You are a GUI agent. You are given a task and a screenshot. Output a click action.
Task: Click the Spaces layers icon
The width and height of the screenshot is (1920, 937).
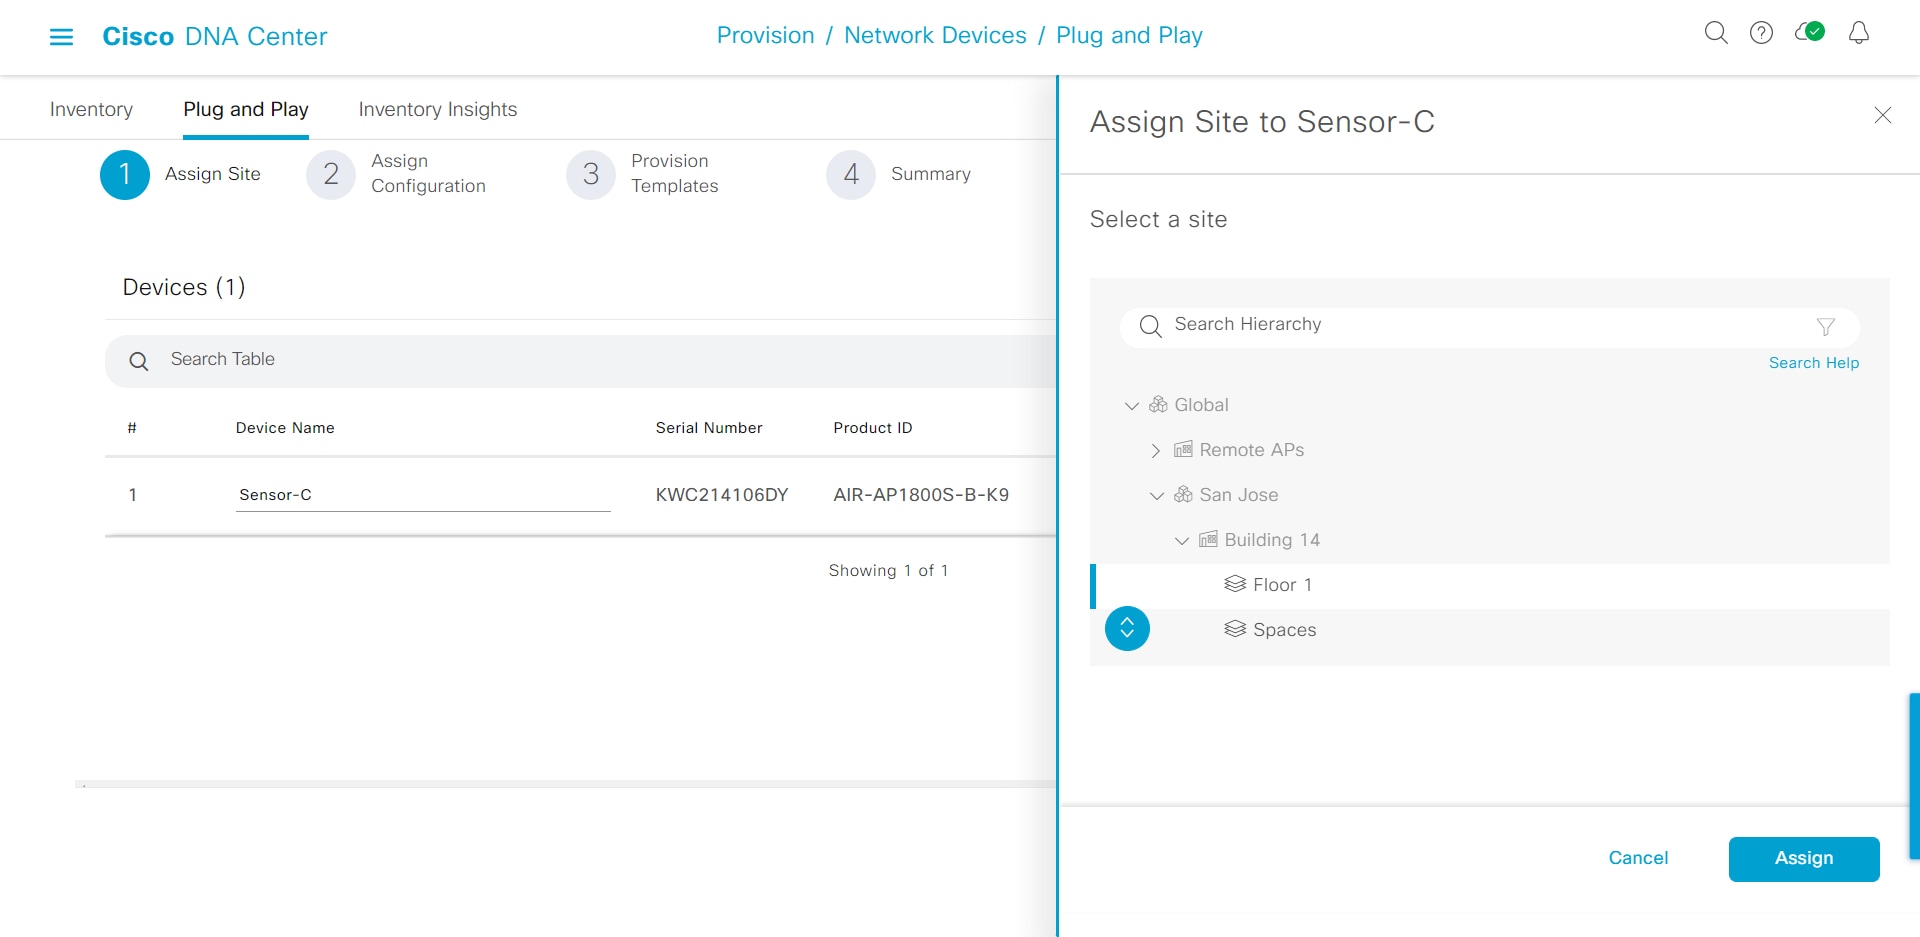coord(1235,629)
